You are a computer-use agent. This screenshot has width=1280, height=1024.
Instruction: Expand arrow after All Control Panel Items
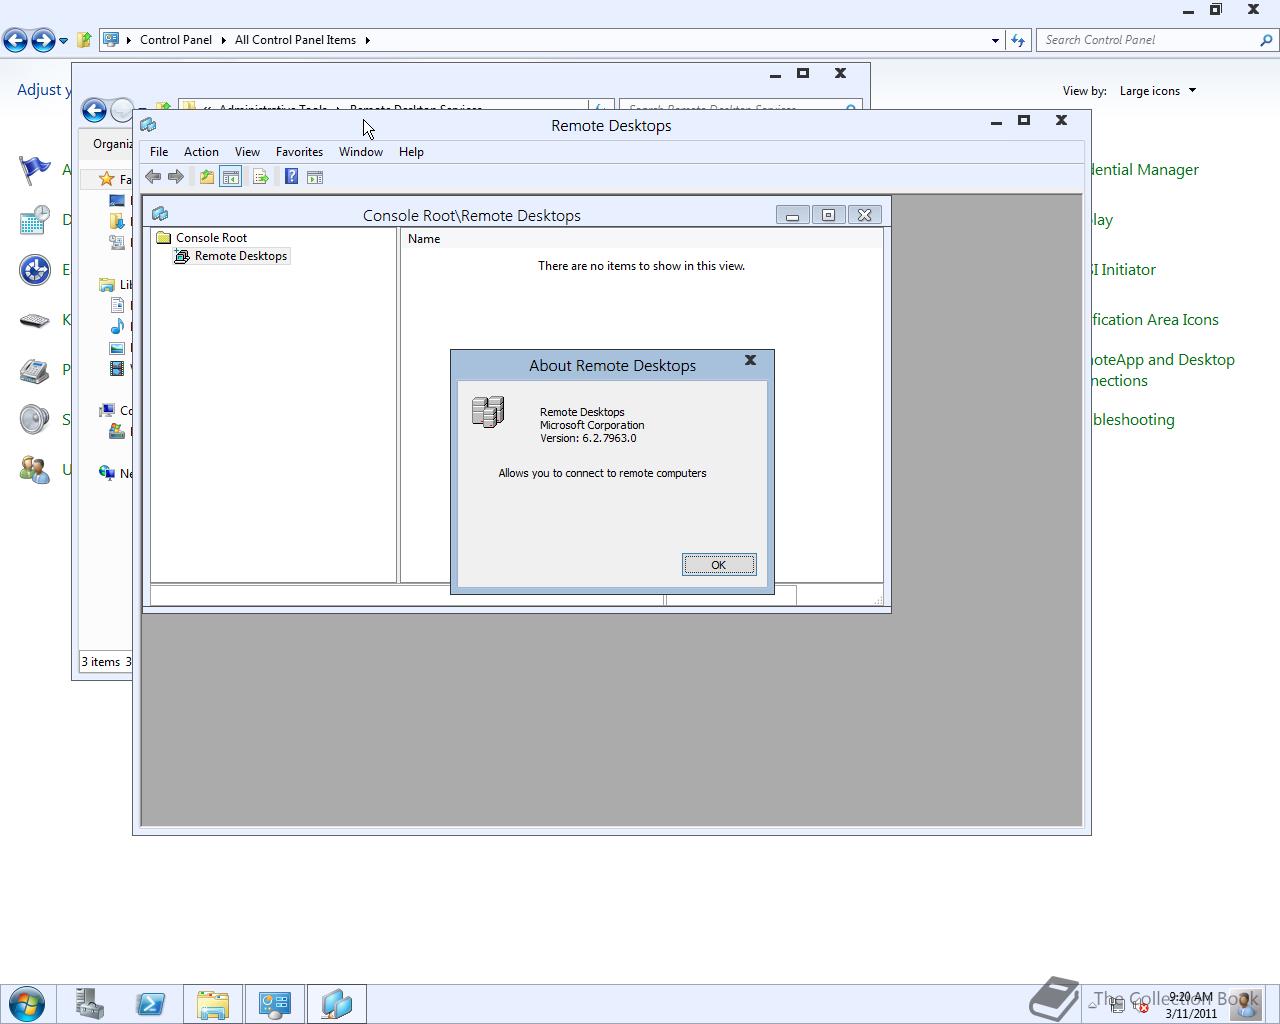tap(367, 40)
